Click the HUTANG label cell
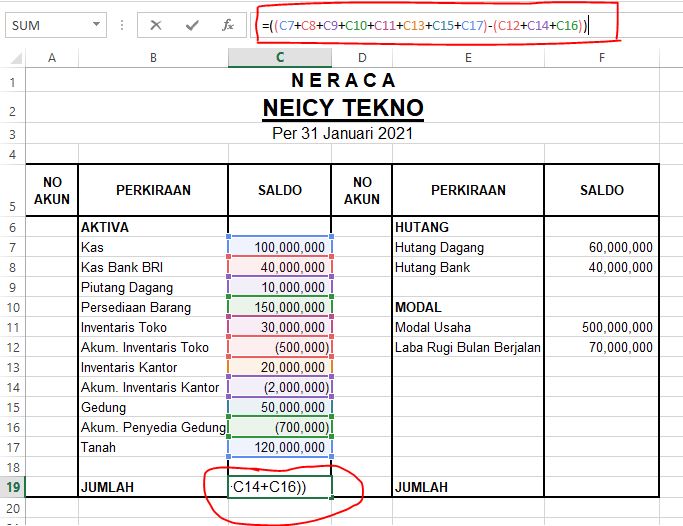Screen dimensions: 683x526 coord(468,227)
